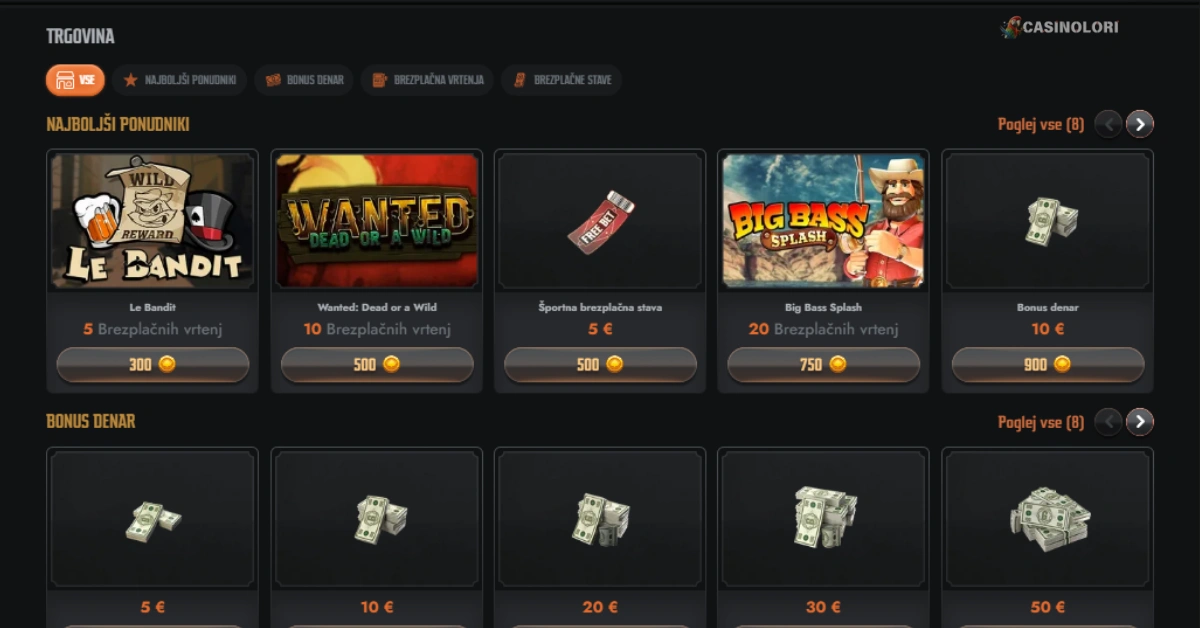The width and height of the screenshot is (1200, 628).
Task: Select the 50 € cash stack icon
Action: click(x=1049, y=519)
